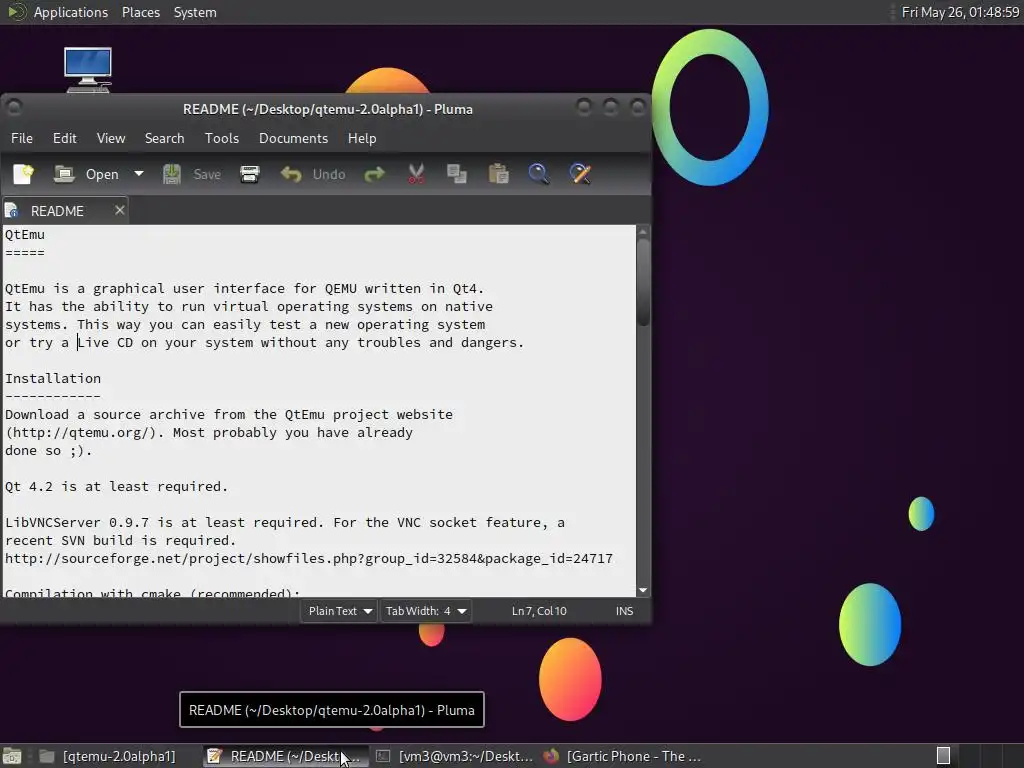Print the document via printer icon
Screen dimensions: 1024x768
pyautogui.click(x=249, y=174)
